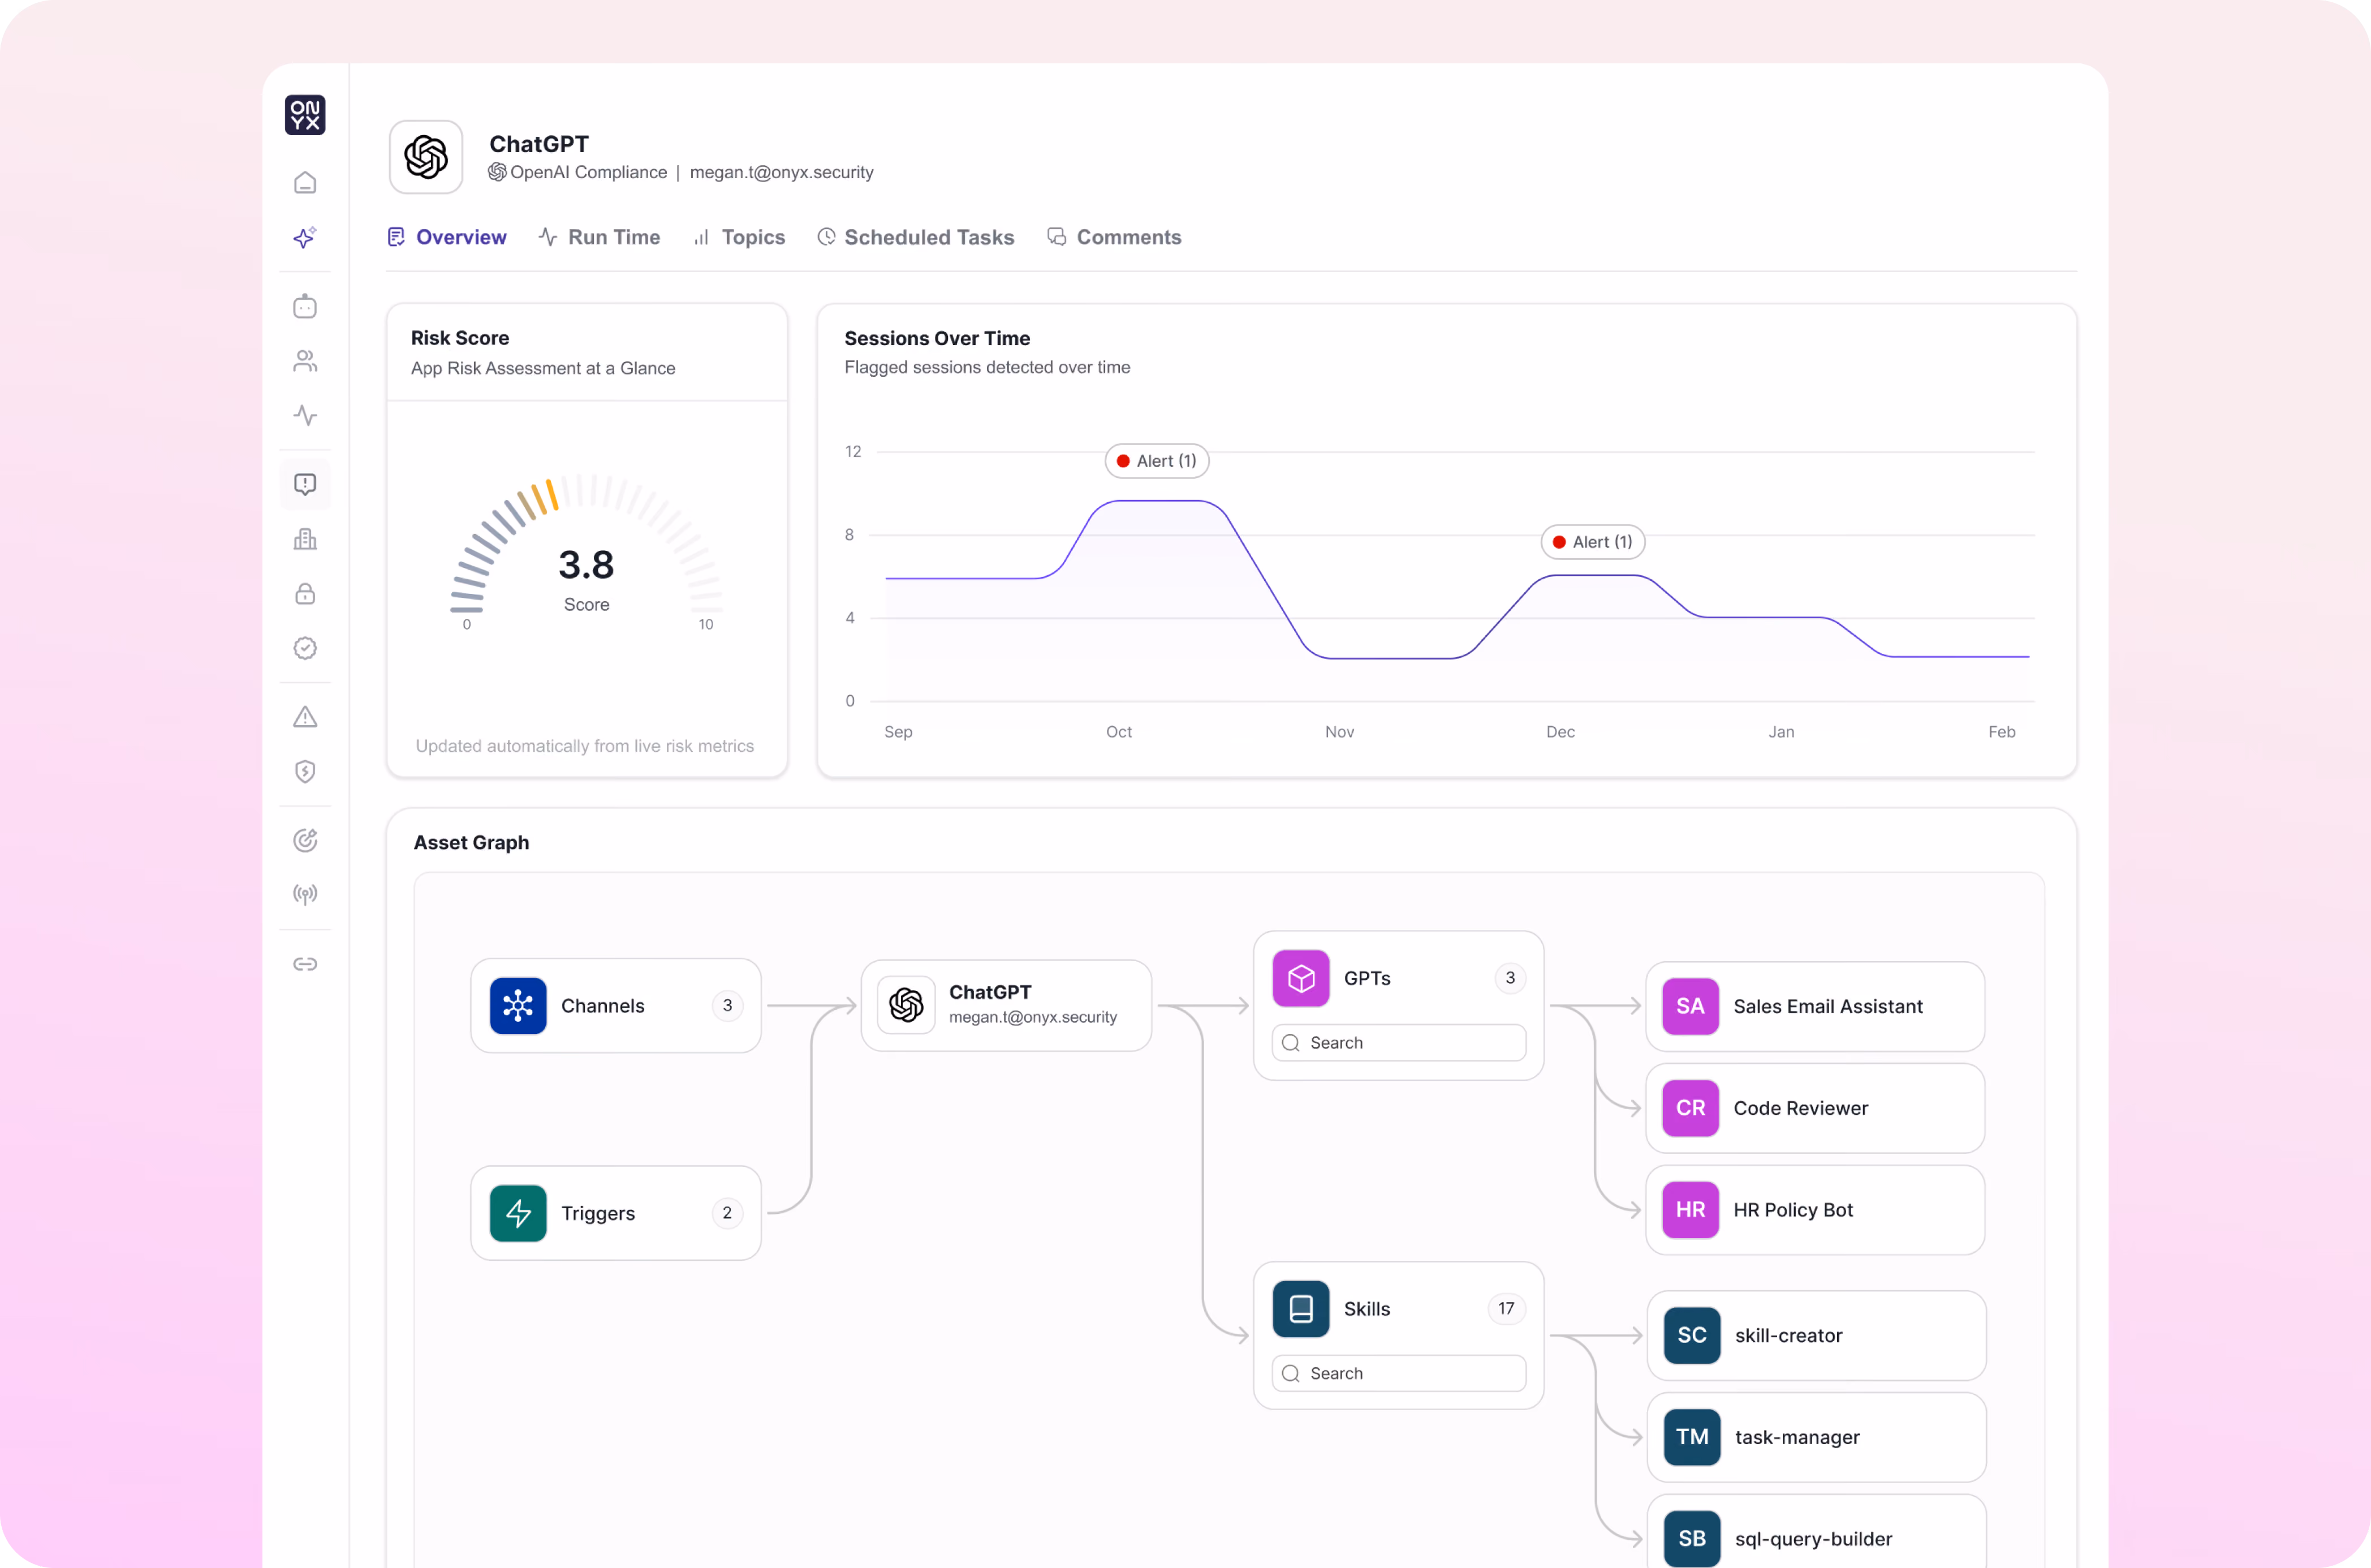Open the padlock icon in the sidebar
This screenshot has width=2371, height=1568.
pyautogui.click(x=305, y=594)
